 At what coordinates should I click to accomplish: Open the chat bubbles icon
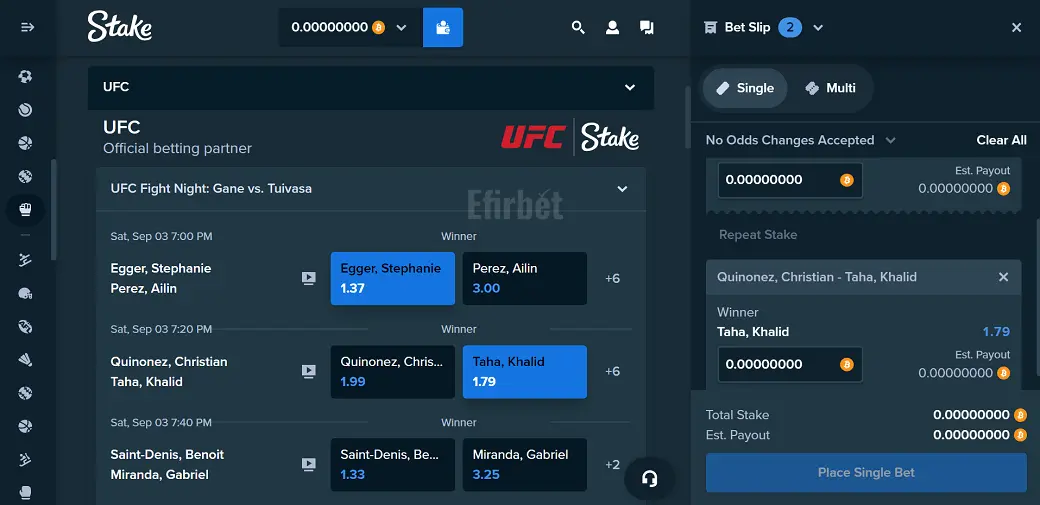[647, 27]
